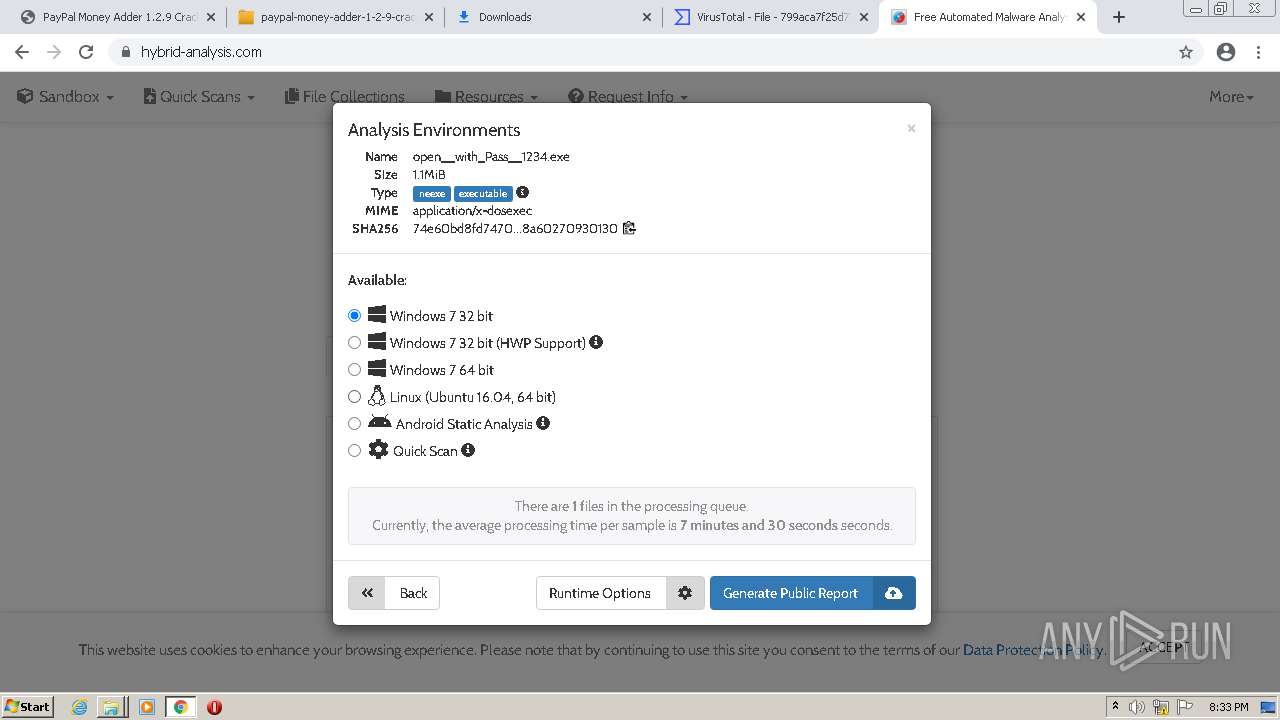Open Chrome's three-dot menu

pos(1258,52)
